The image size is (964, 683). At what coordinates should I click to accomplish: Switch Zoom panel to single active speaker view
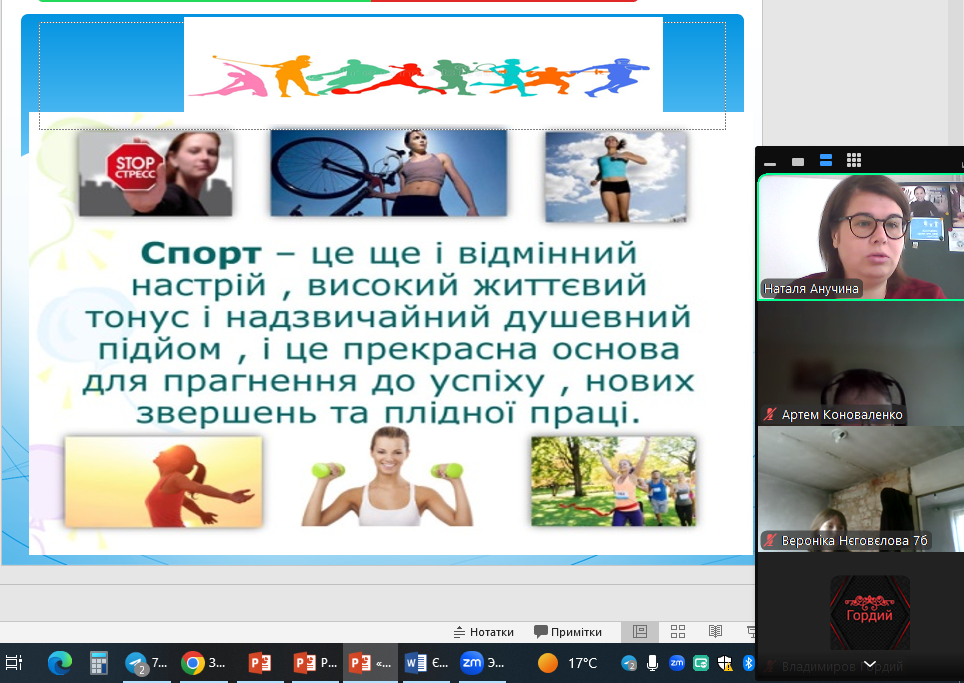click(798, 162)
